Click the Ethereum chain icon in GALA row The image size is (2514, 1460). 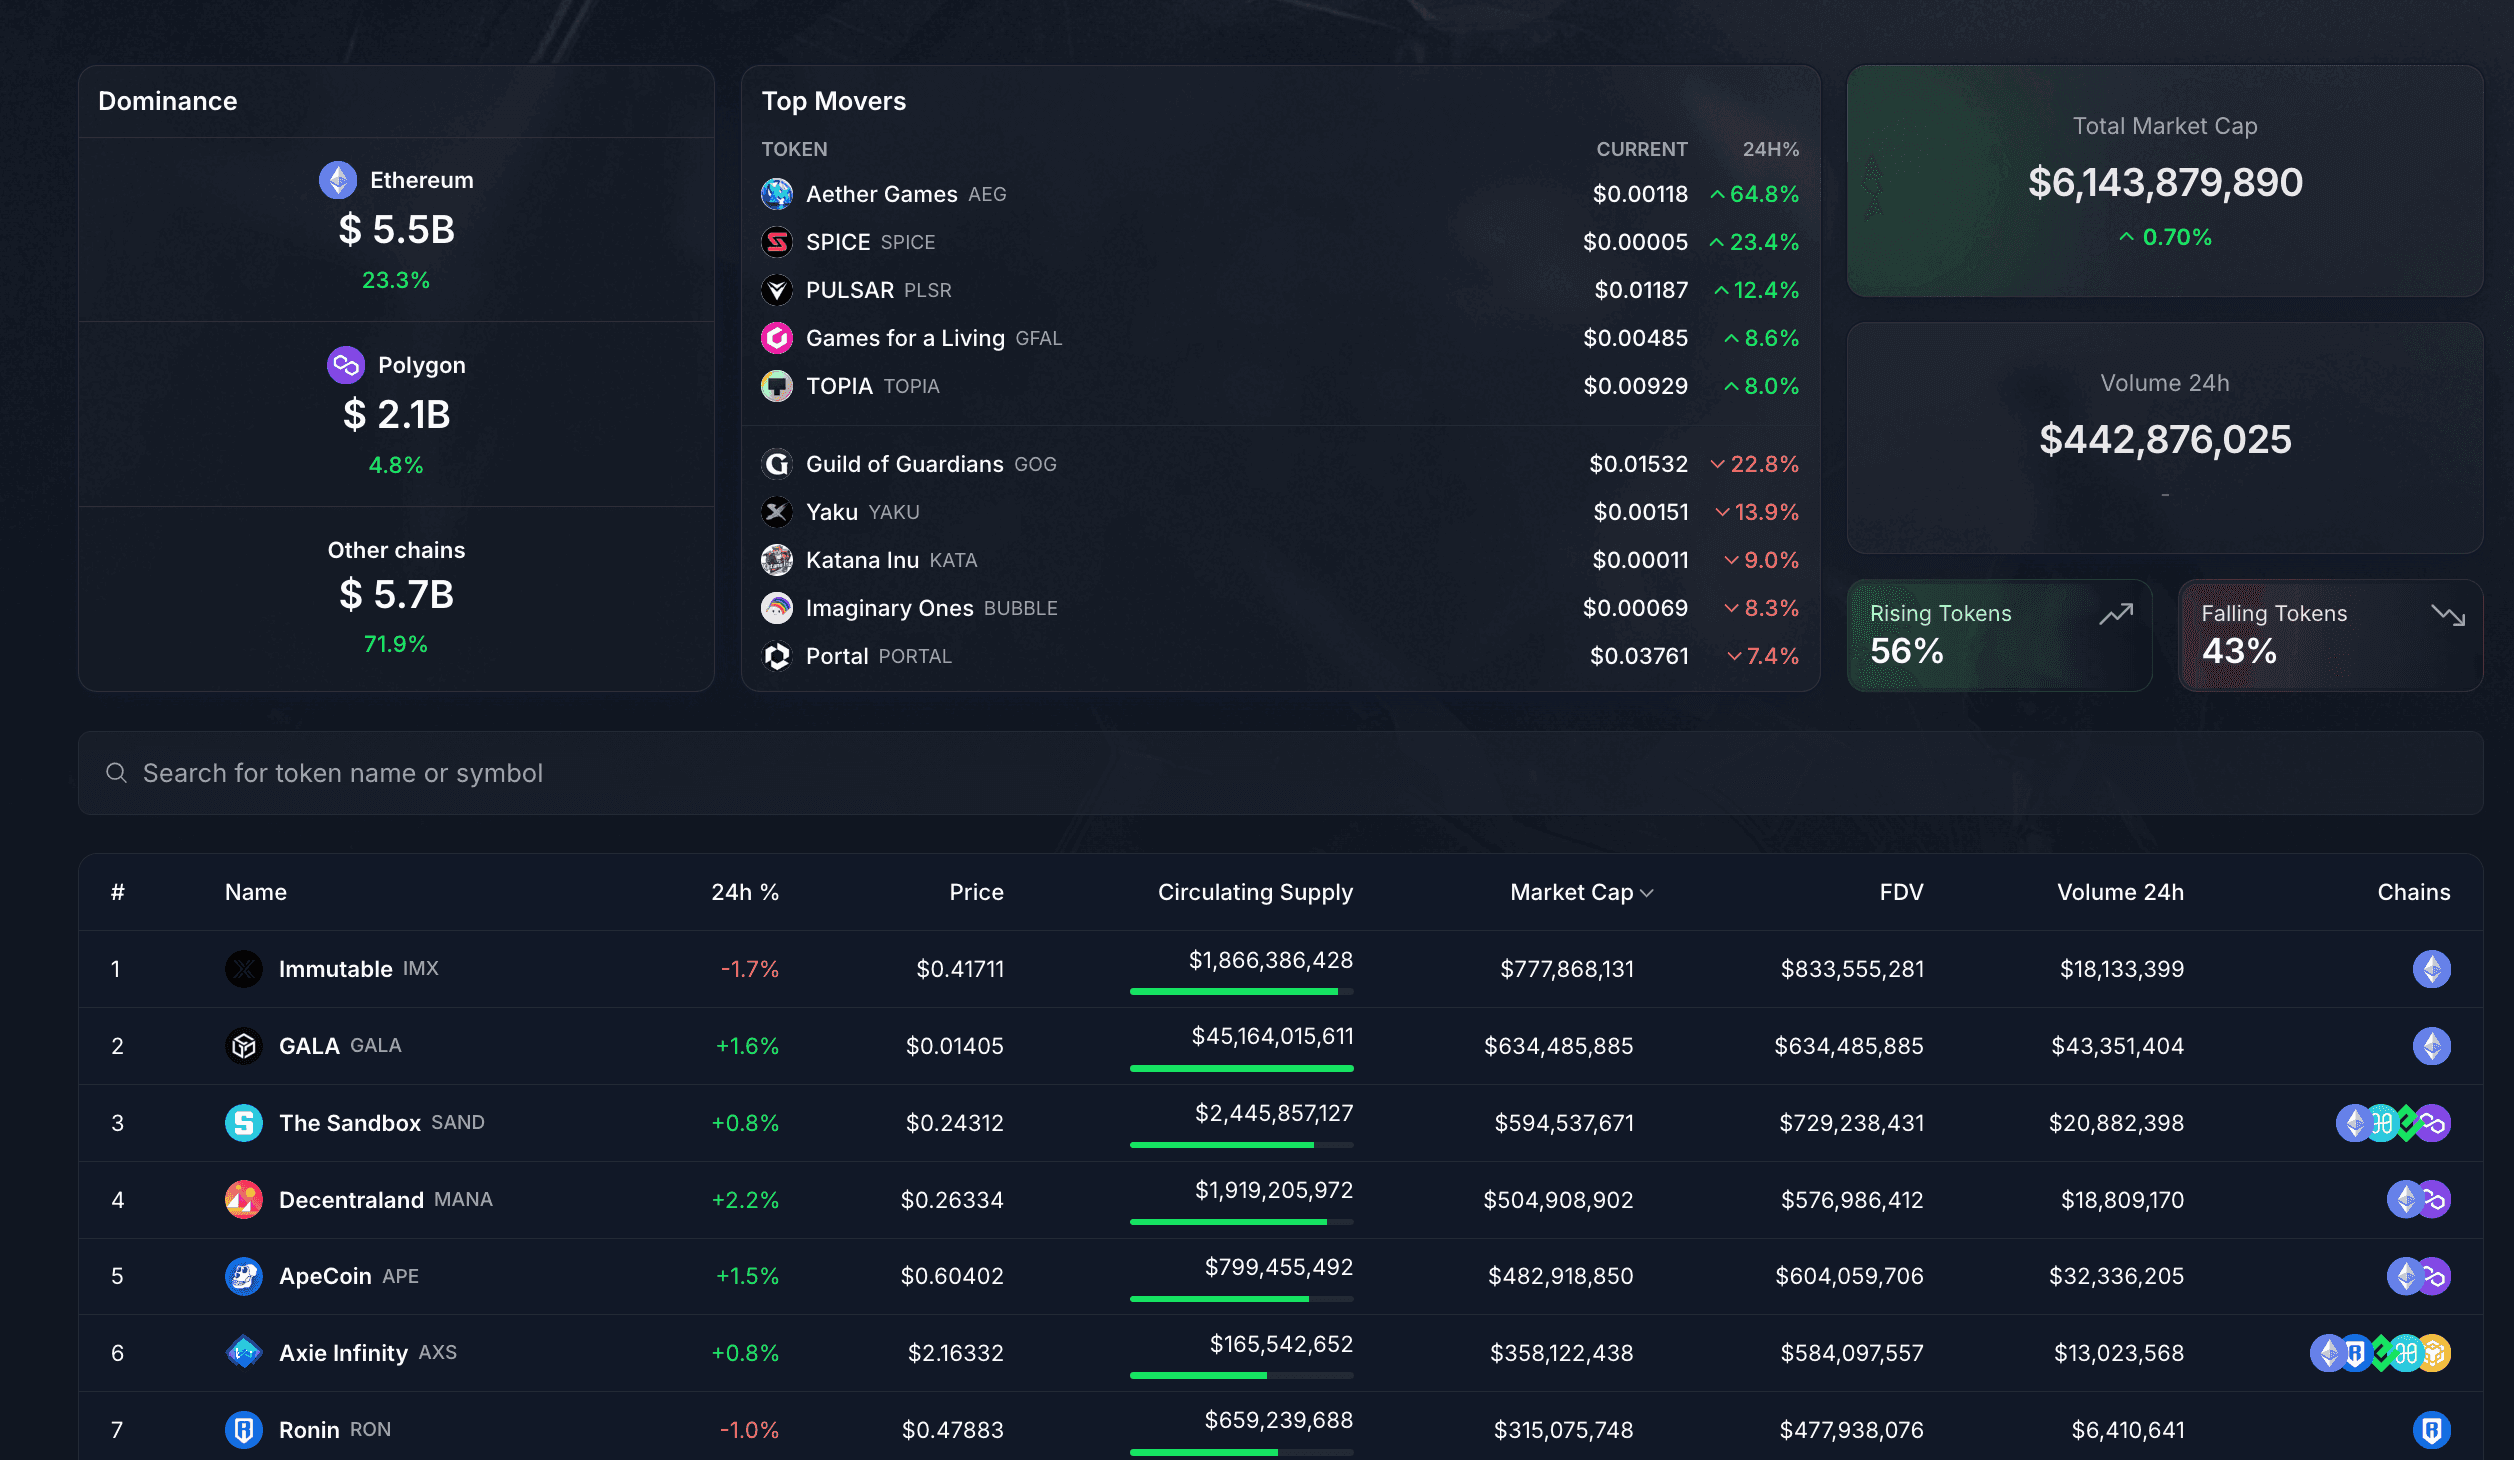[x=2432, y=1046]
